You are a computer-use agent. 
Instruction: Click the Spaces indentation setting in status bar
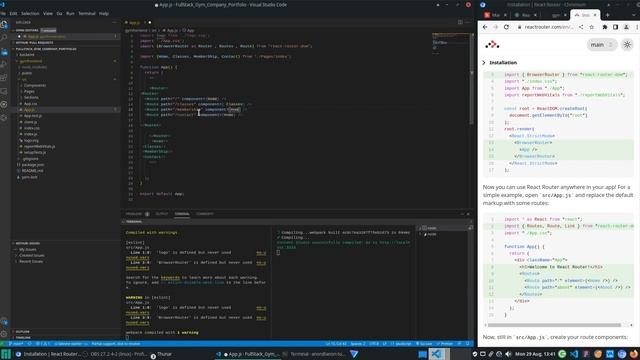pyautogui.click(x=358, y=344)
